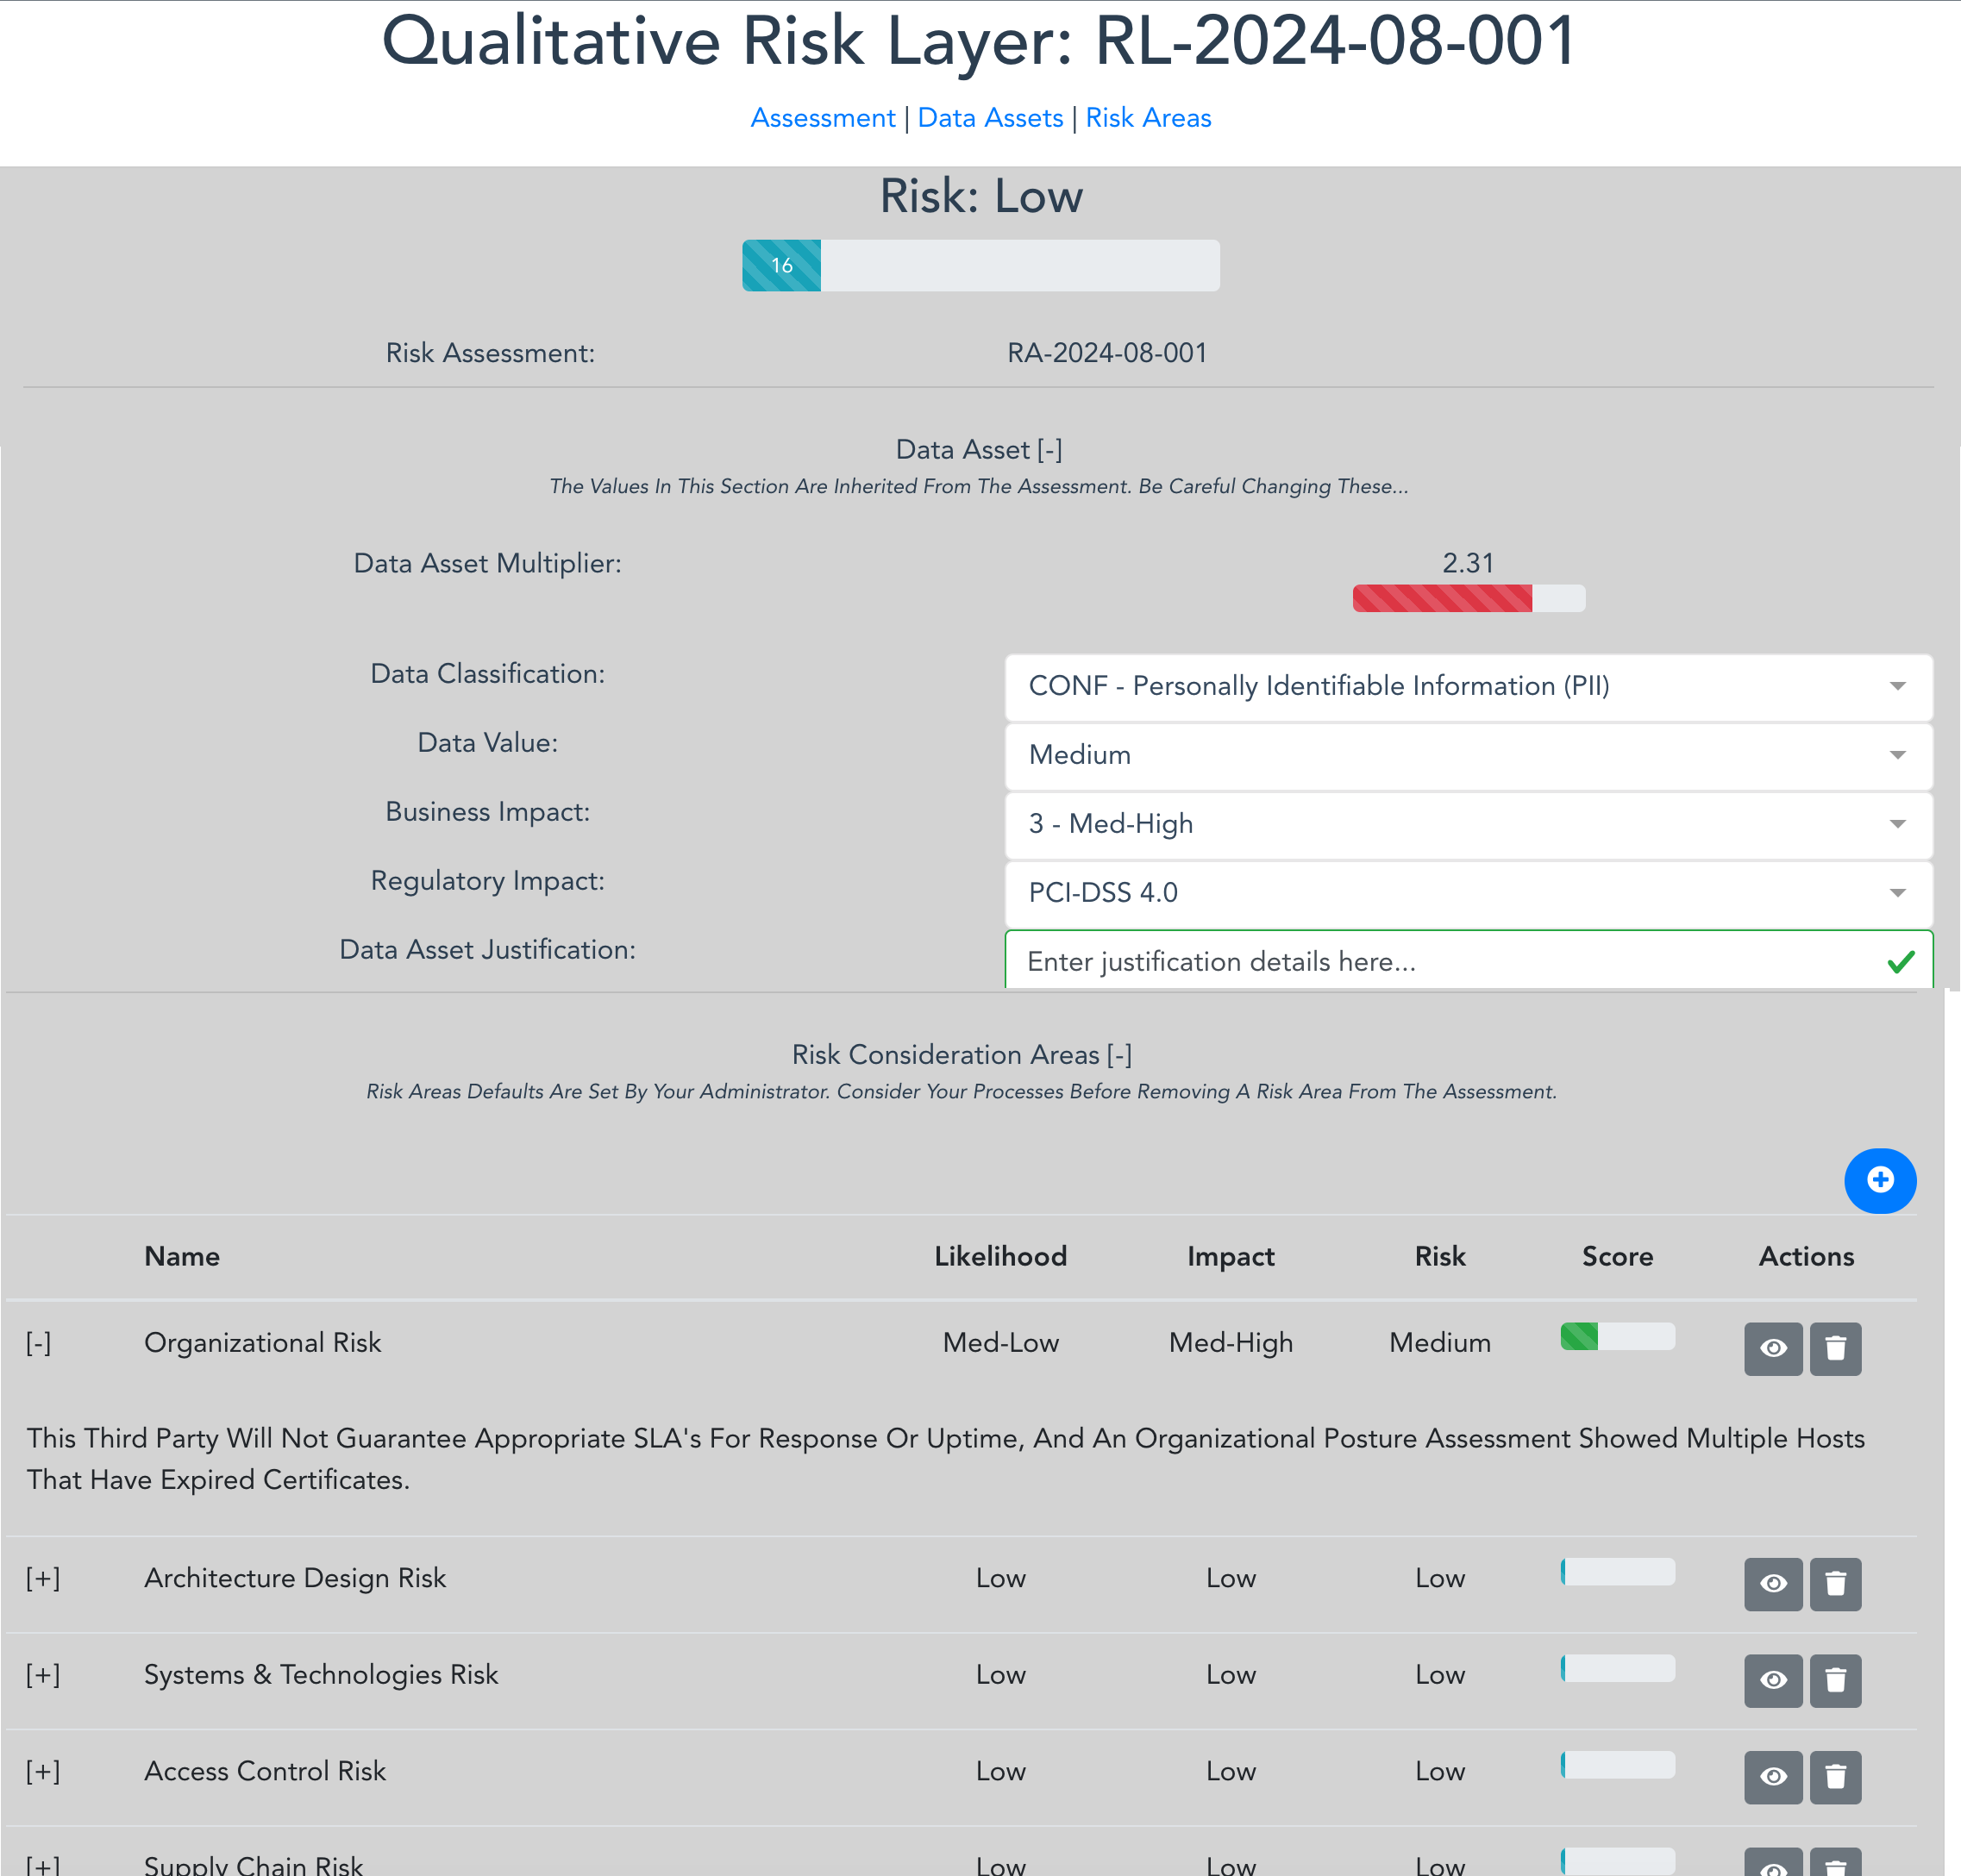
Task: Open the Regulatory Impact dropdown
Action: 1468,892
